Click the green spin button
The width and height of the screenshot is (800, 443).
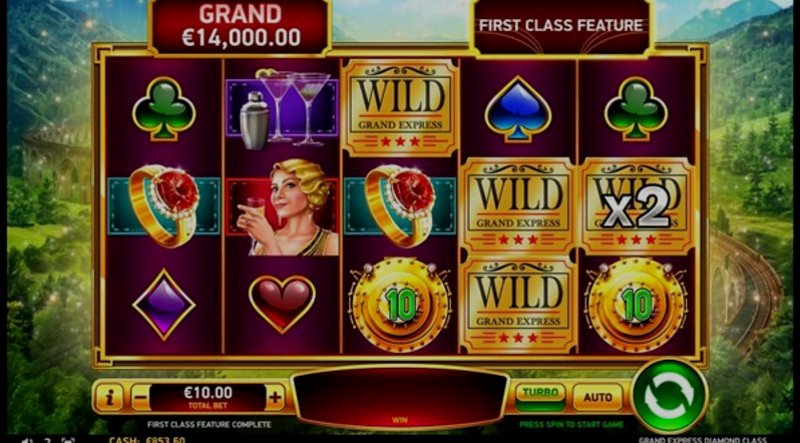coord(669,396)
